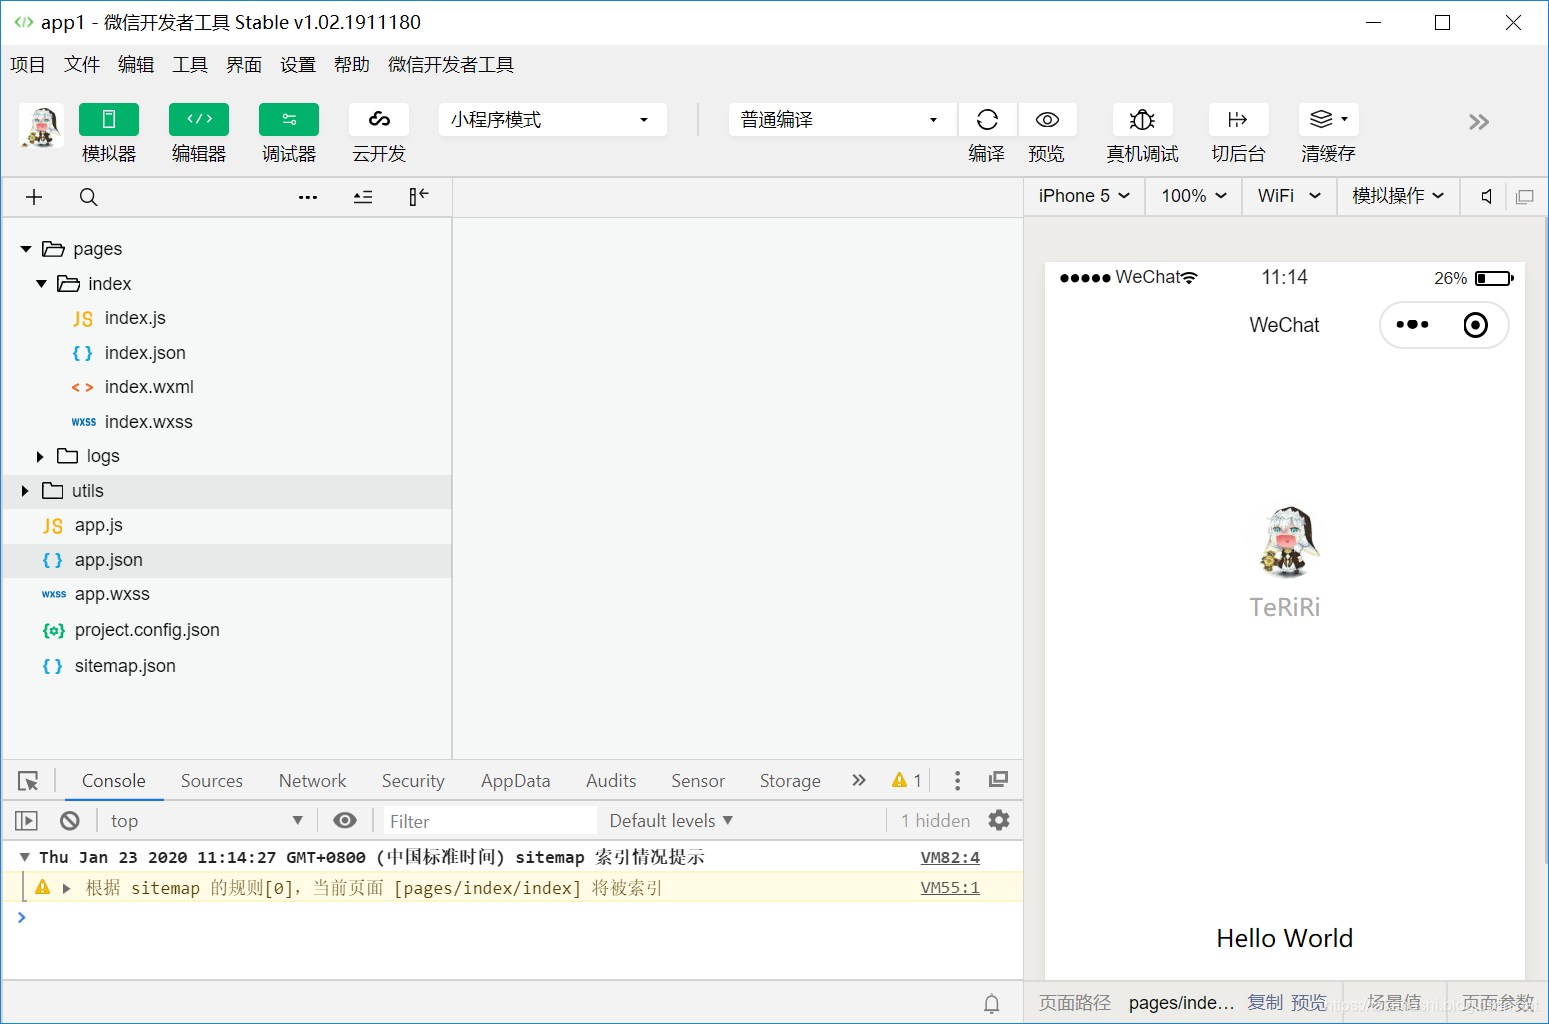Open 预览 preview QR code
This screenshot has width=1549, height=1024.
pos(1046,133)
